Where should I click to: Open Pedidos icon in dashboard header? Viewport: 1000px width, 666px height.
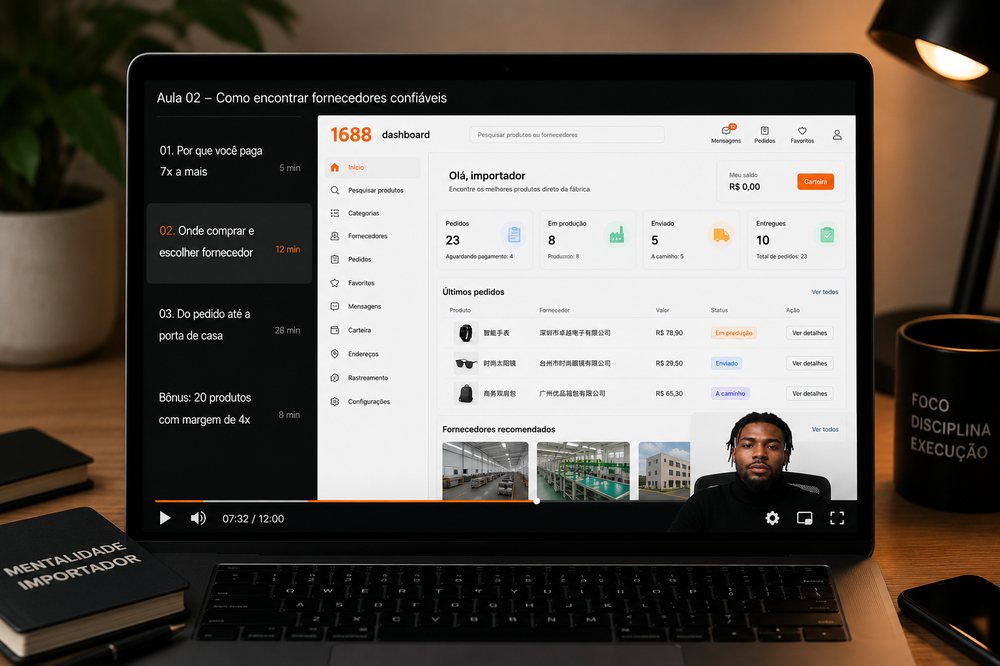point(765,134)
